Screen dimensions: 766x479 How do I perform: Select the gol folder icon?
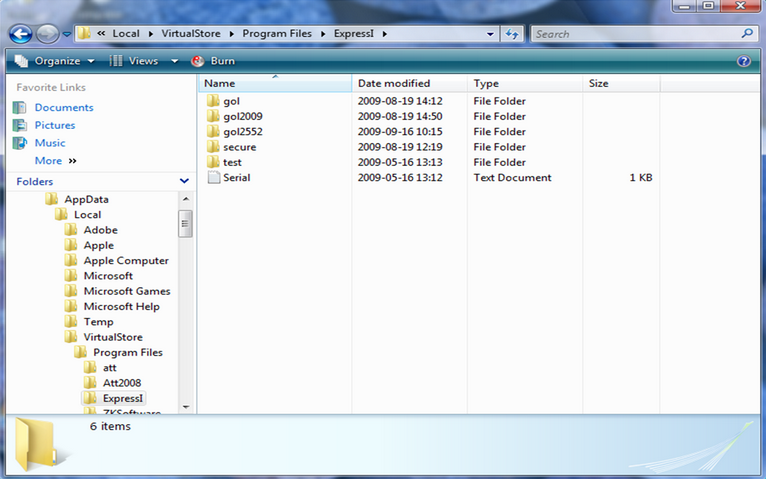click(x=213, y=101)
